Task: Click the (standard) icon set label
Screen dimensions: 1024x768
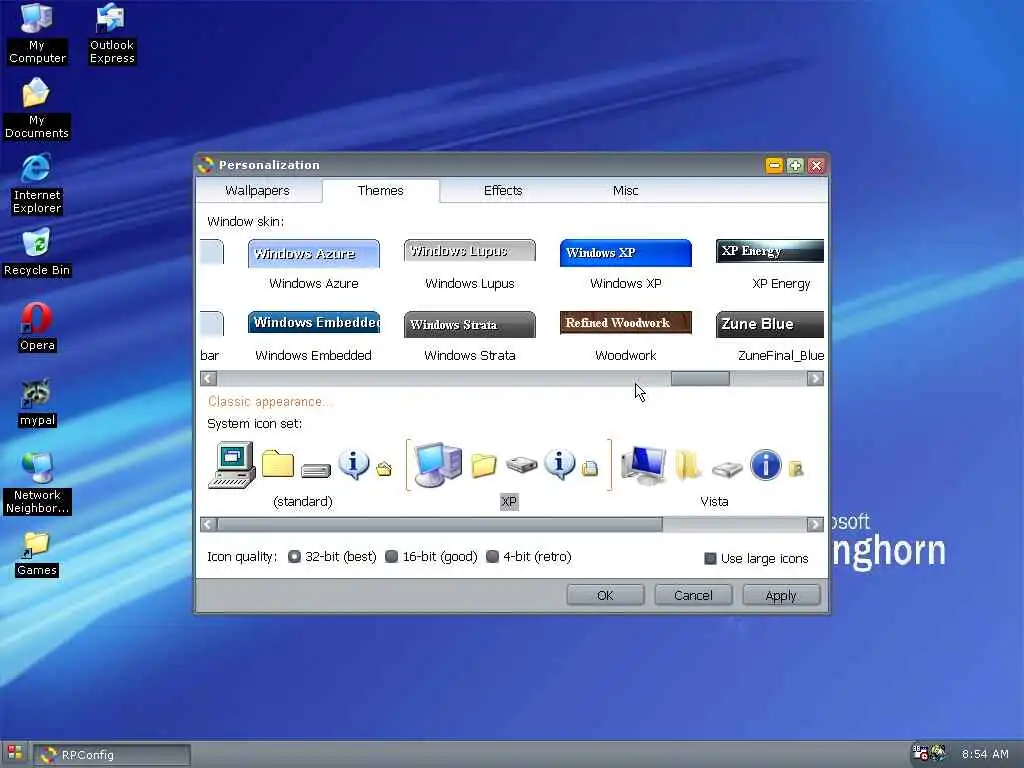Action: 303,502
